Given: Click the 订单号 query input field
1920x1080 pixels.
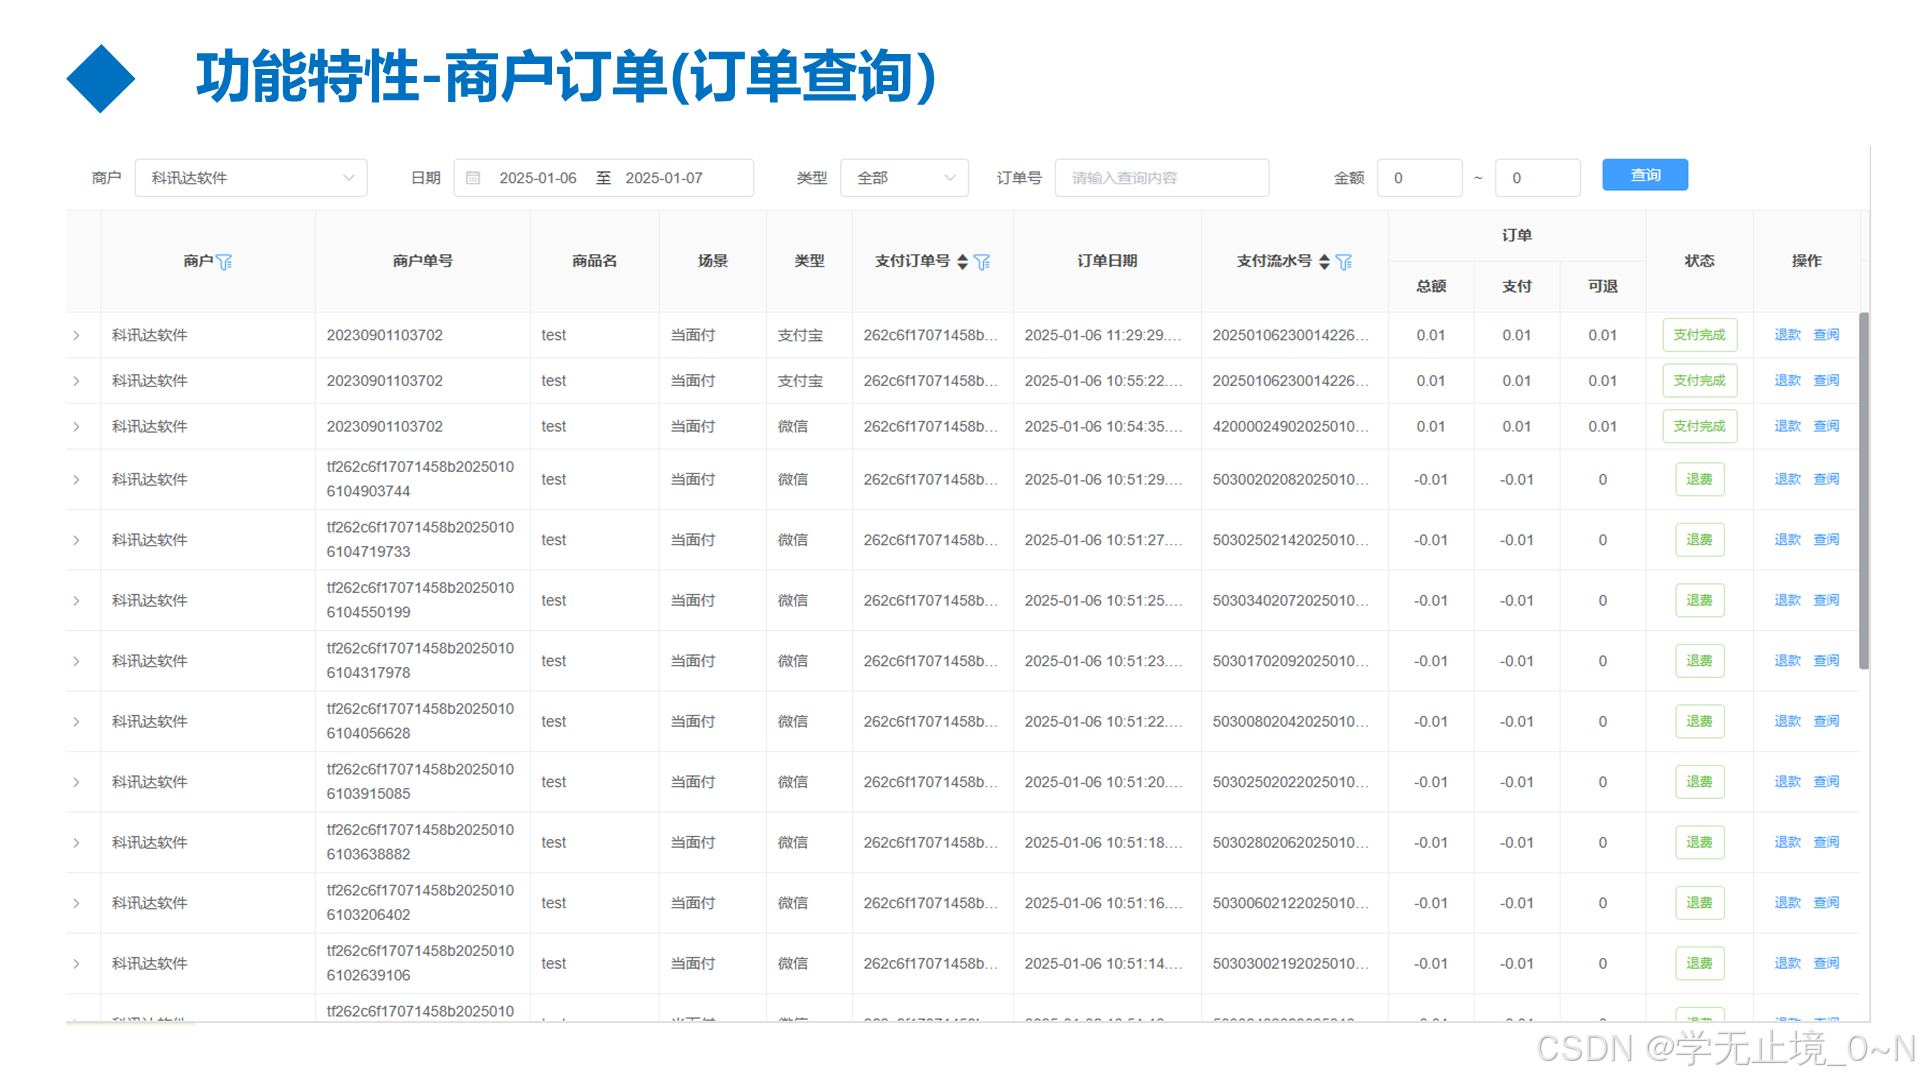Looking at the screenshot, I should 1162,177.
